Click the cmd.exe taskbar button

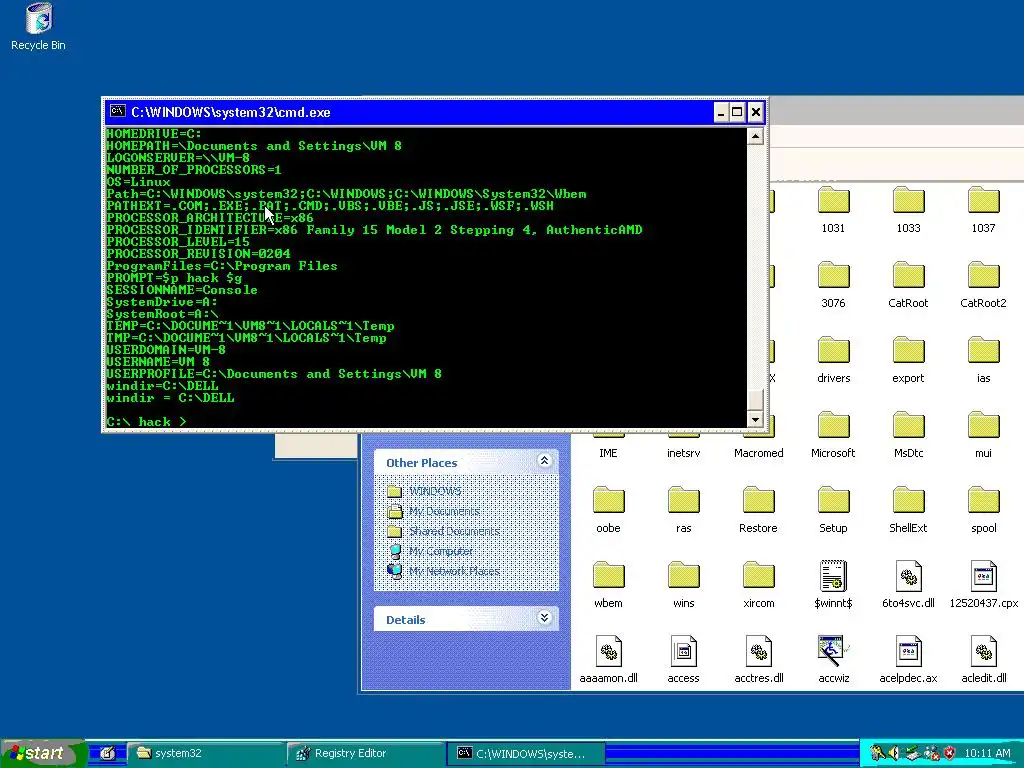coord(526,753)
